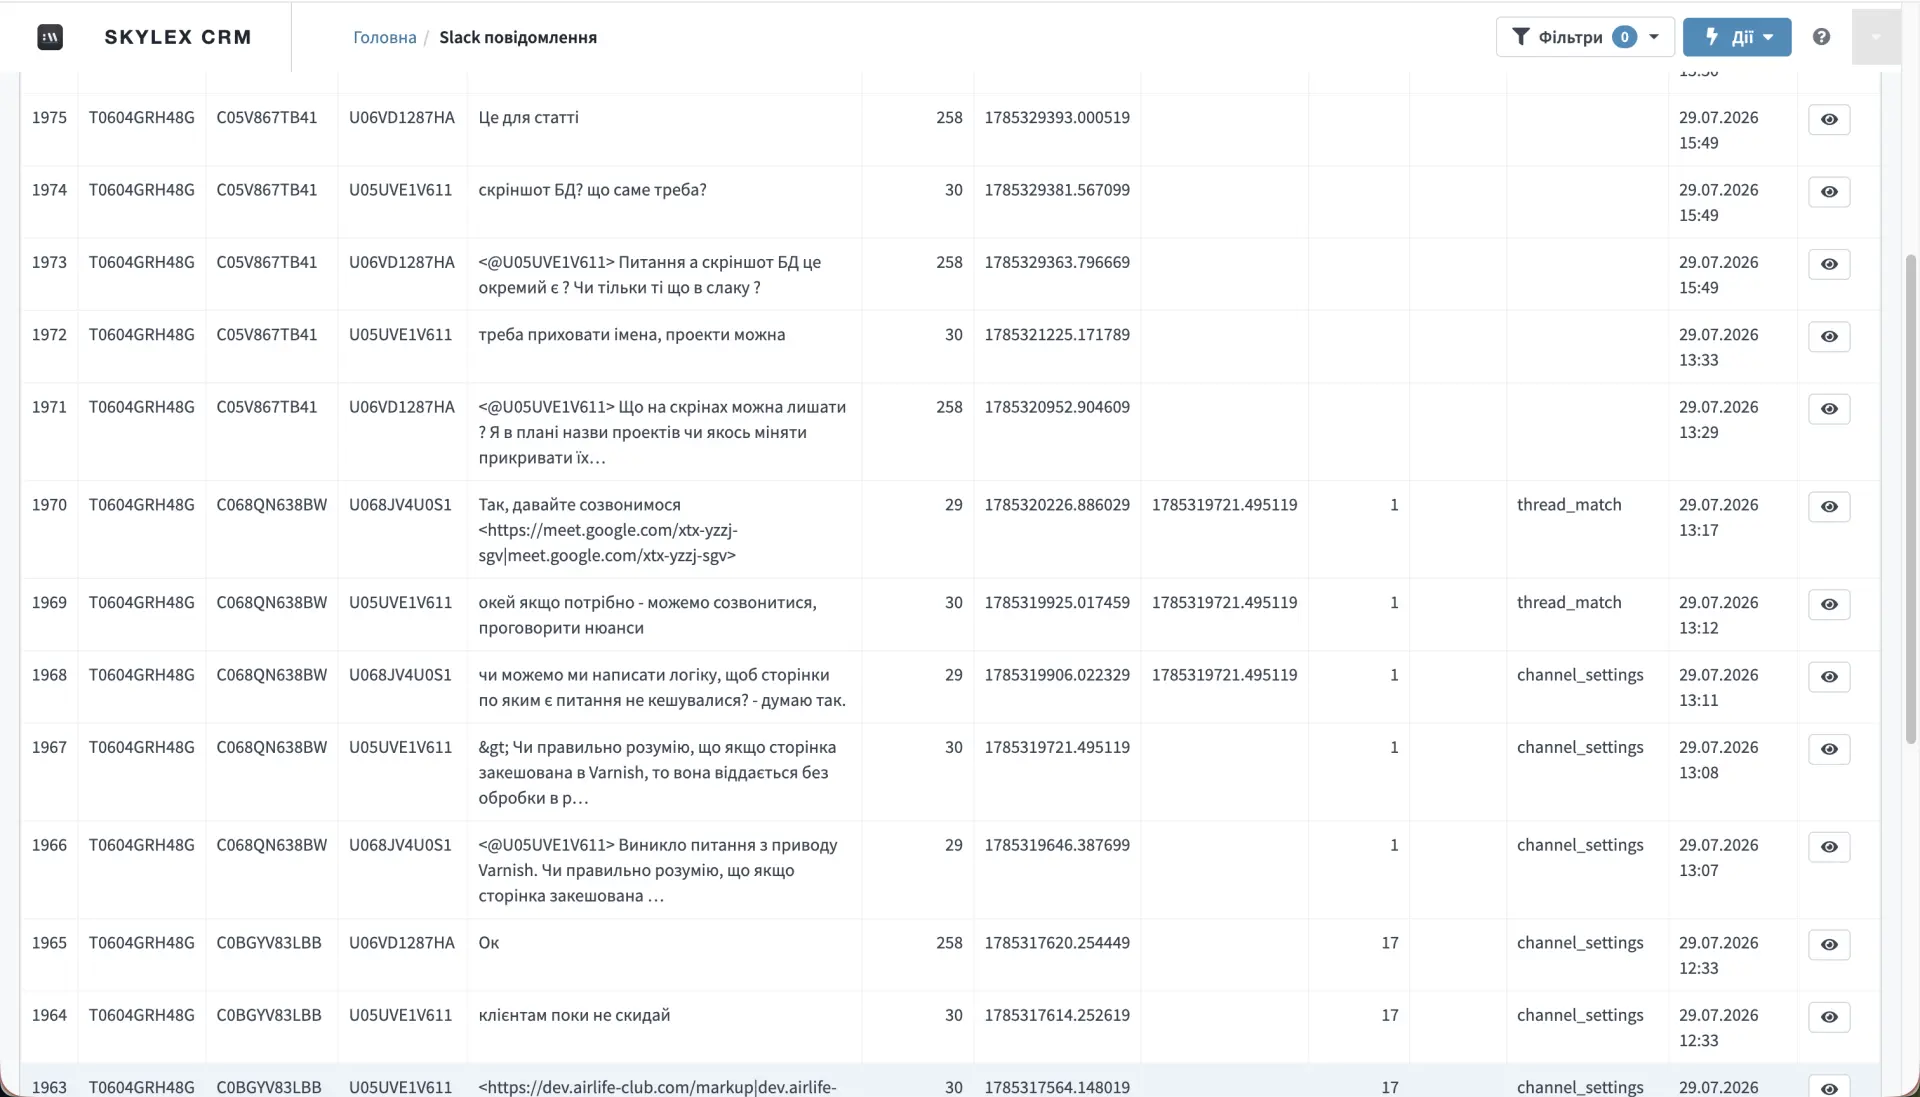Open details for row 1973 eye icon
The width and height of the screenshot is (1920, 1097).
(x=1829, y=264)
